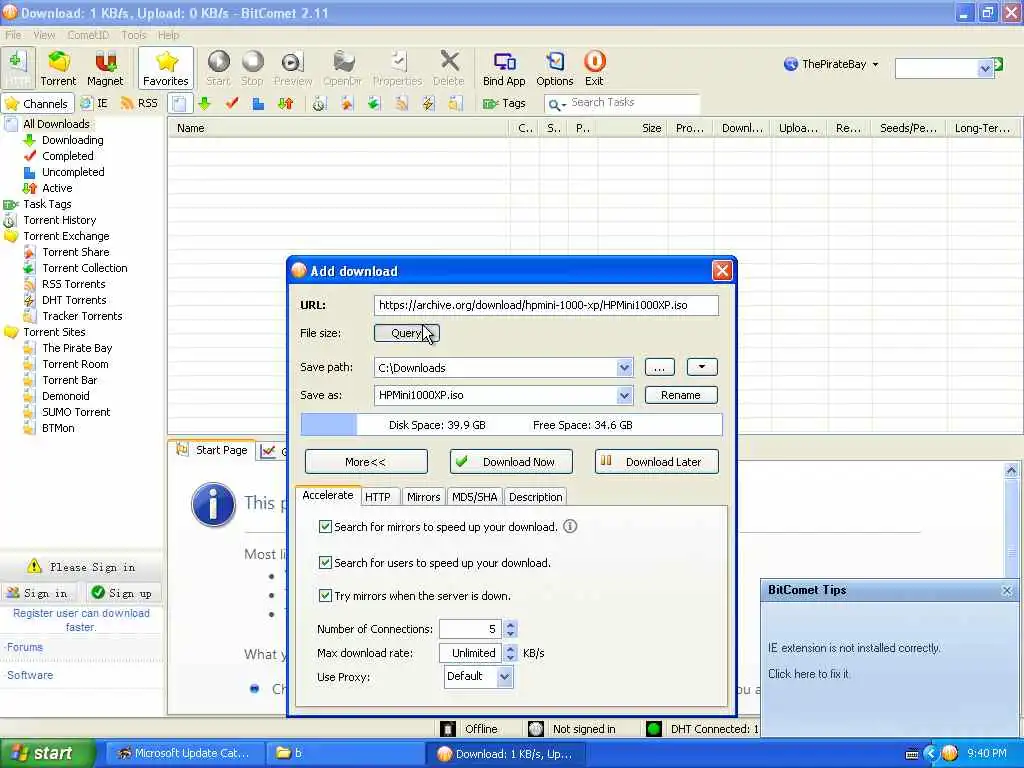Click the Forums link
Viewport: 1024px width, 768px height.
pos(25,647)
